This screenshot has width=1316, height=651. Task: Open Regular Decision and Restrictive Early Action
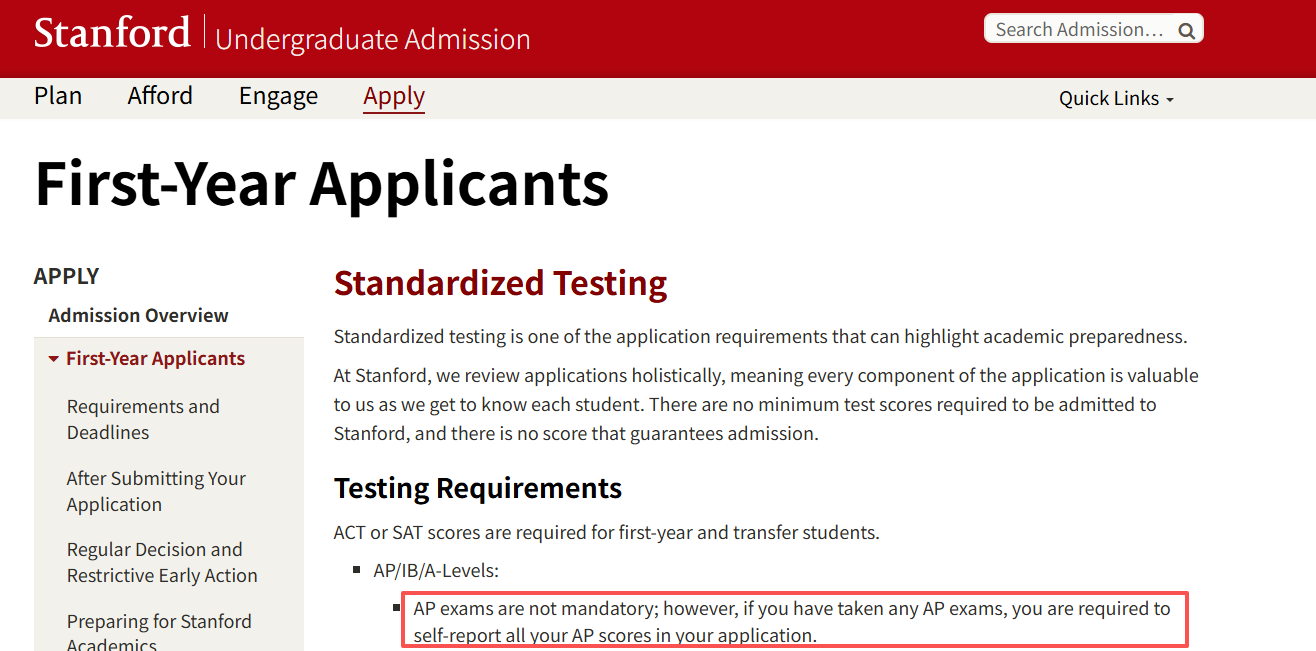tap(162, 562)
